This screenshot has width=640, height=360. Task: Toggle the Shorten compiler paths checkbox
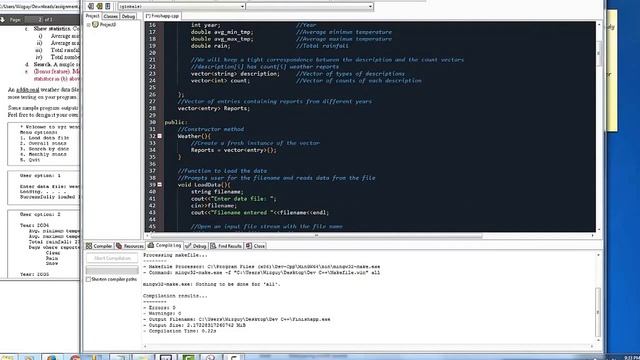click(88, 280)
